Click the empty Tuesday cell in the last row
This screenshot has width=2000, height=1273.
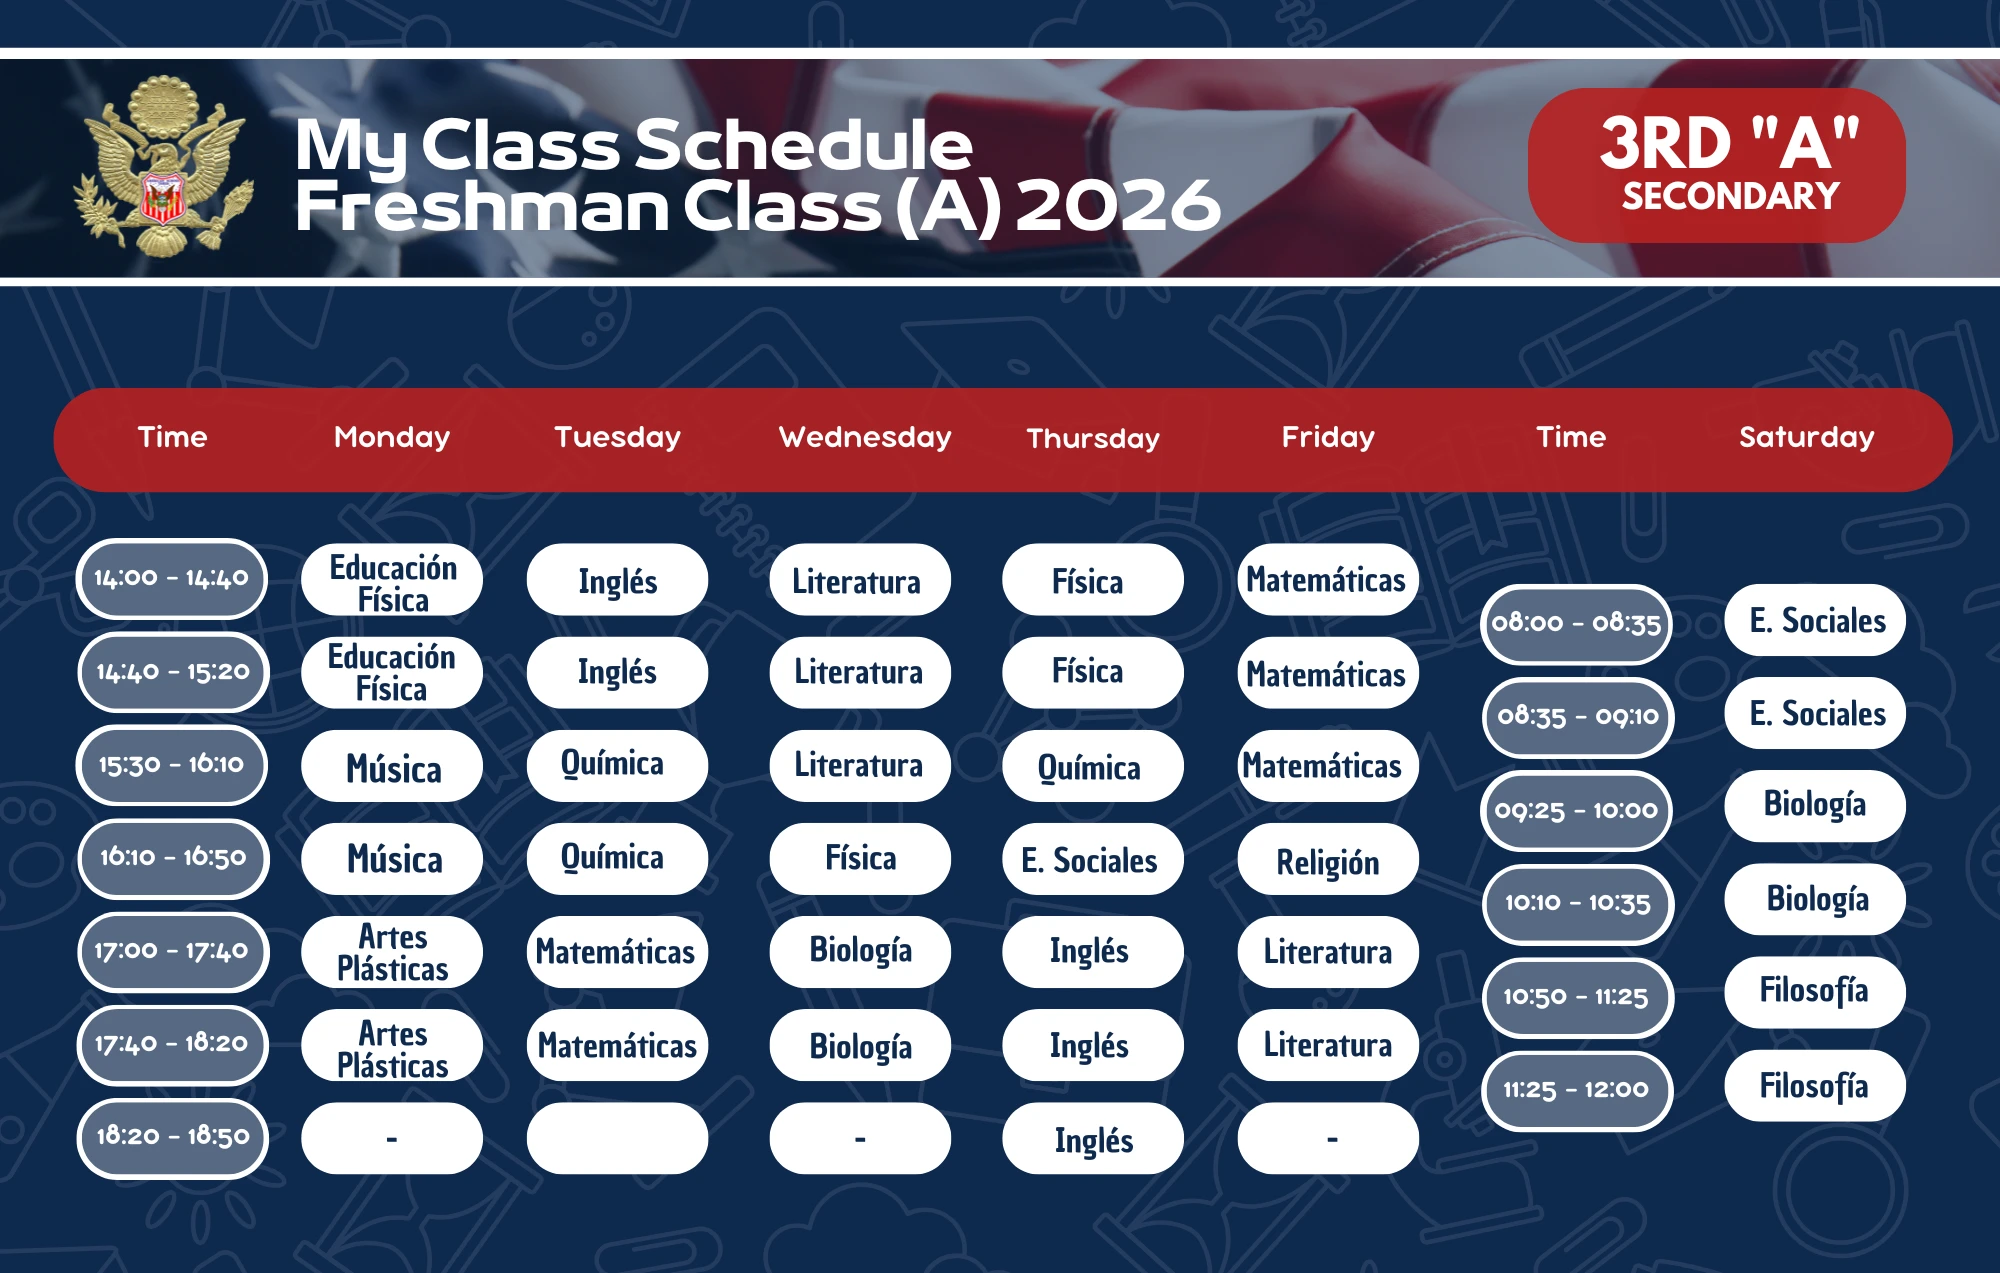click(x=617, y=1138)
